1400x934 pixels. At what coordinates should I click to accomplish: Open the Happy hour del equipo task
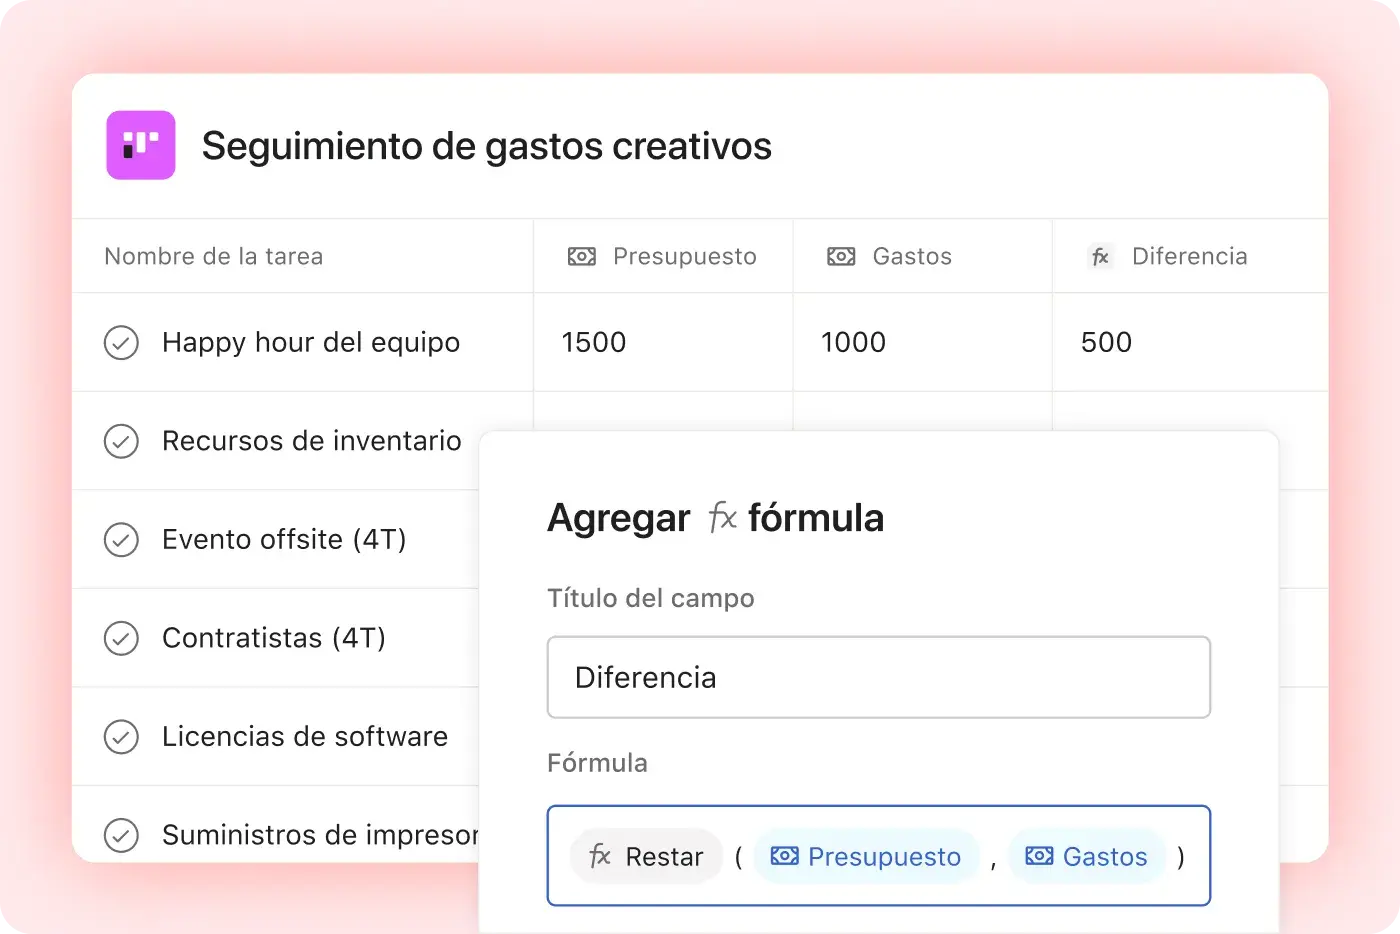[311, 342]
